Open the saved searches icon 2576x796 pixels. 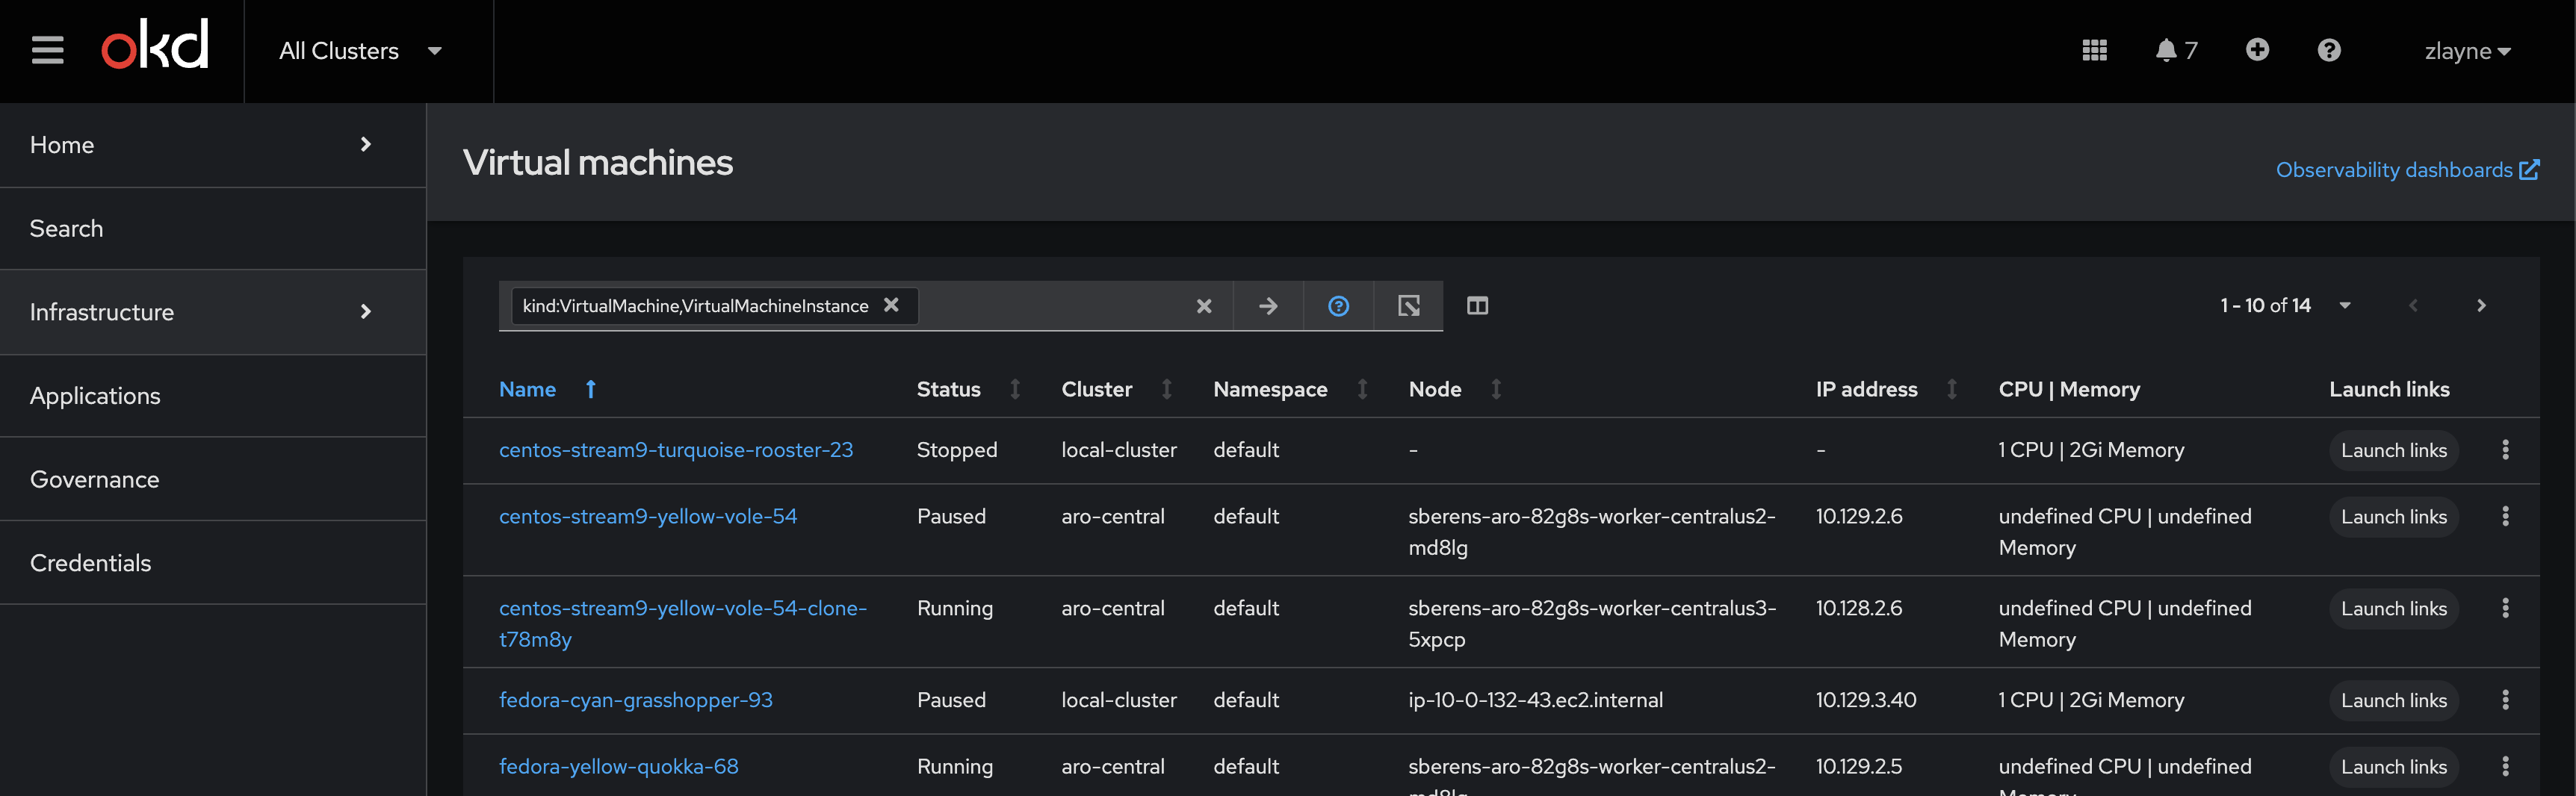(x=1408, y=306)
